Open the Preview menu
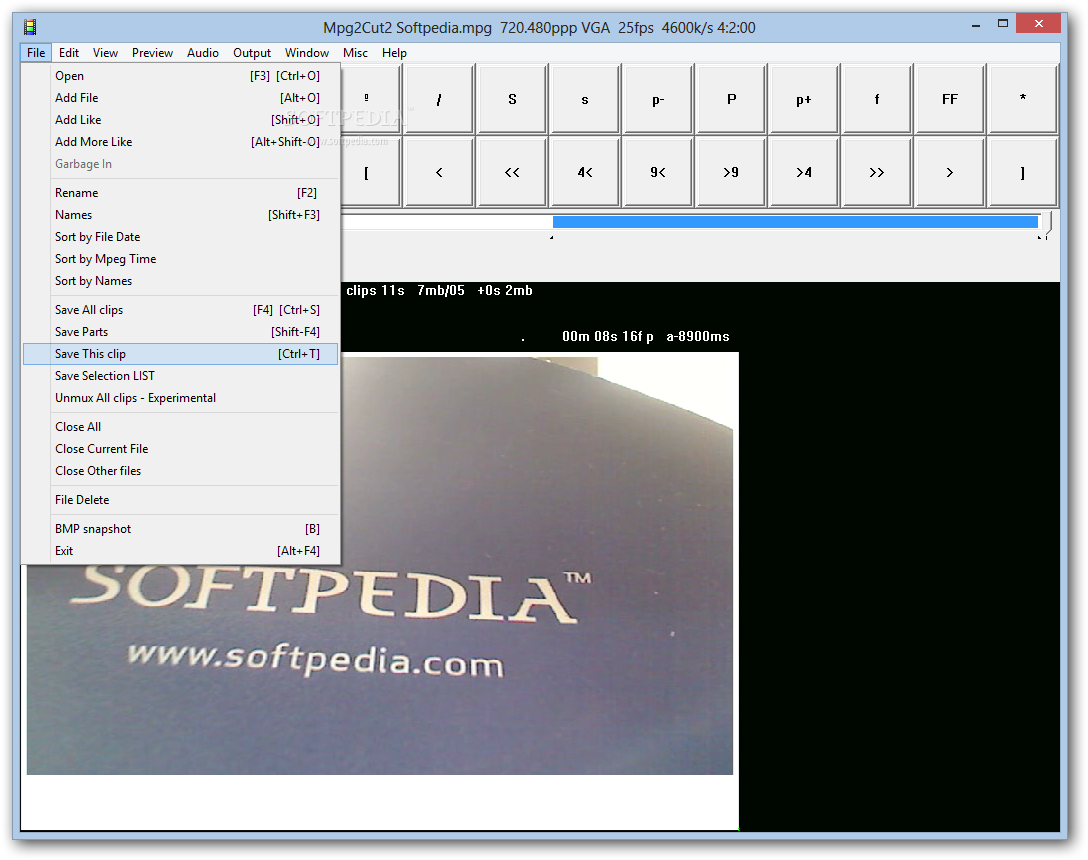The height and width of the screenshot is (860, 1088). point(153,53)
